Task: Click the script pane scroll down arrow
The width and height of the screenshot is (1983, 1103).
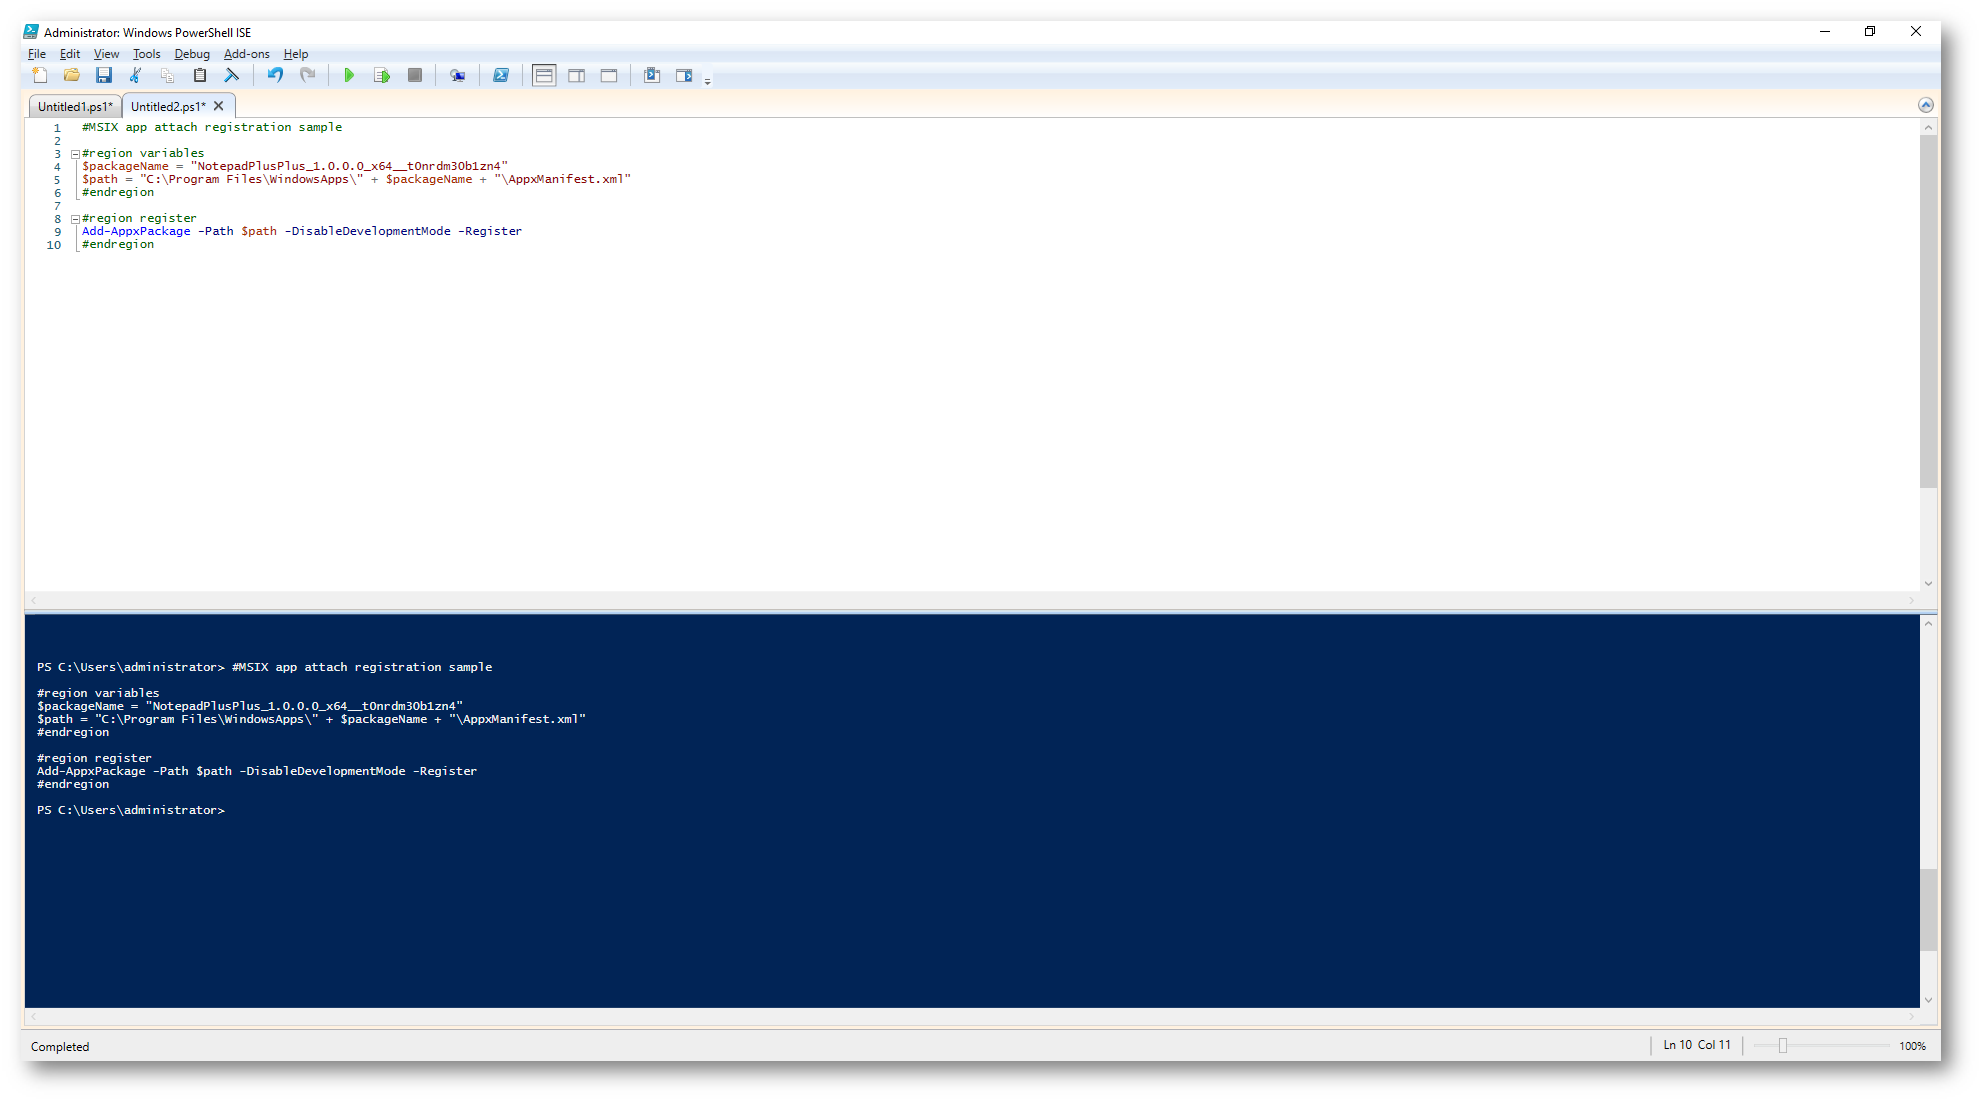Action: [1928, 584]
